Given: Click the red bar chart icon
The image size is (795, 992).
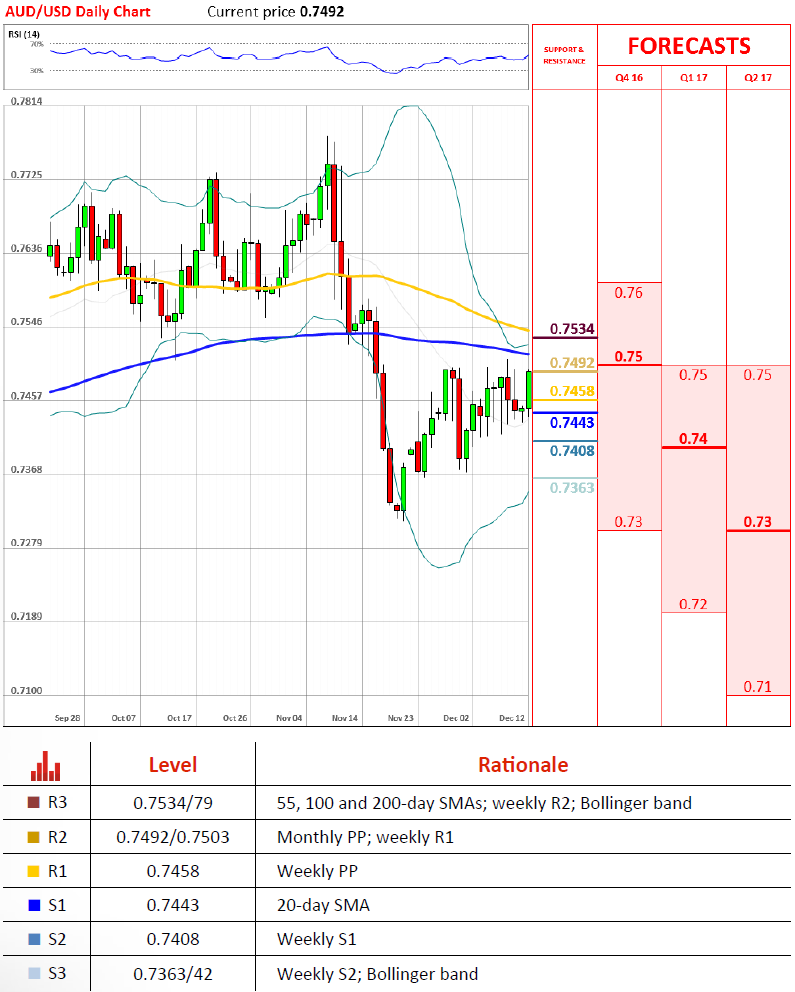Looking at the screenshot, I should coord(46,766).
